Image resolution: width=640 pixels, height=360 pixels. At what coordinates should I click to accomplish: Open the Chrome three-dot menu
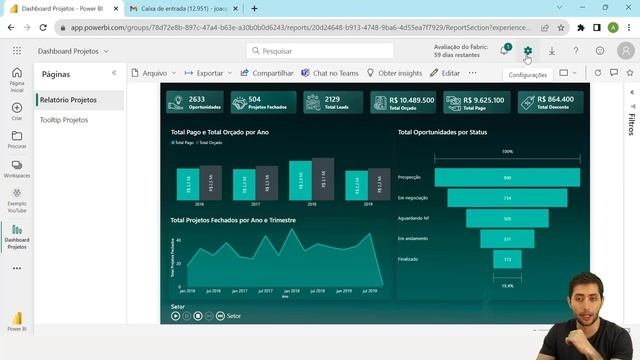[x=629, y=28]
